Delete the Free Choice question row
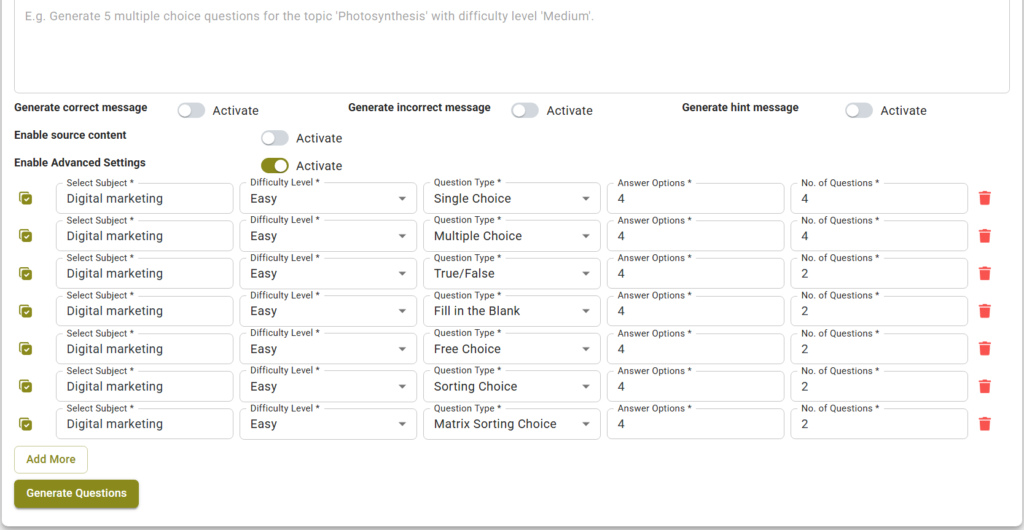1024x530 pixels. point(985,349)
